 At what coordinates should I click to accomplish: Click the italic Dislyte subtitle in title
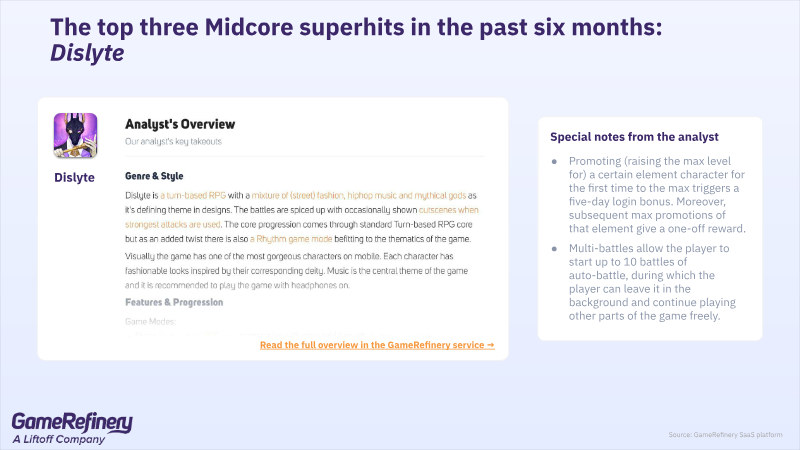pos(87,53)
